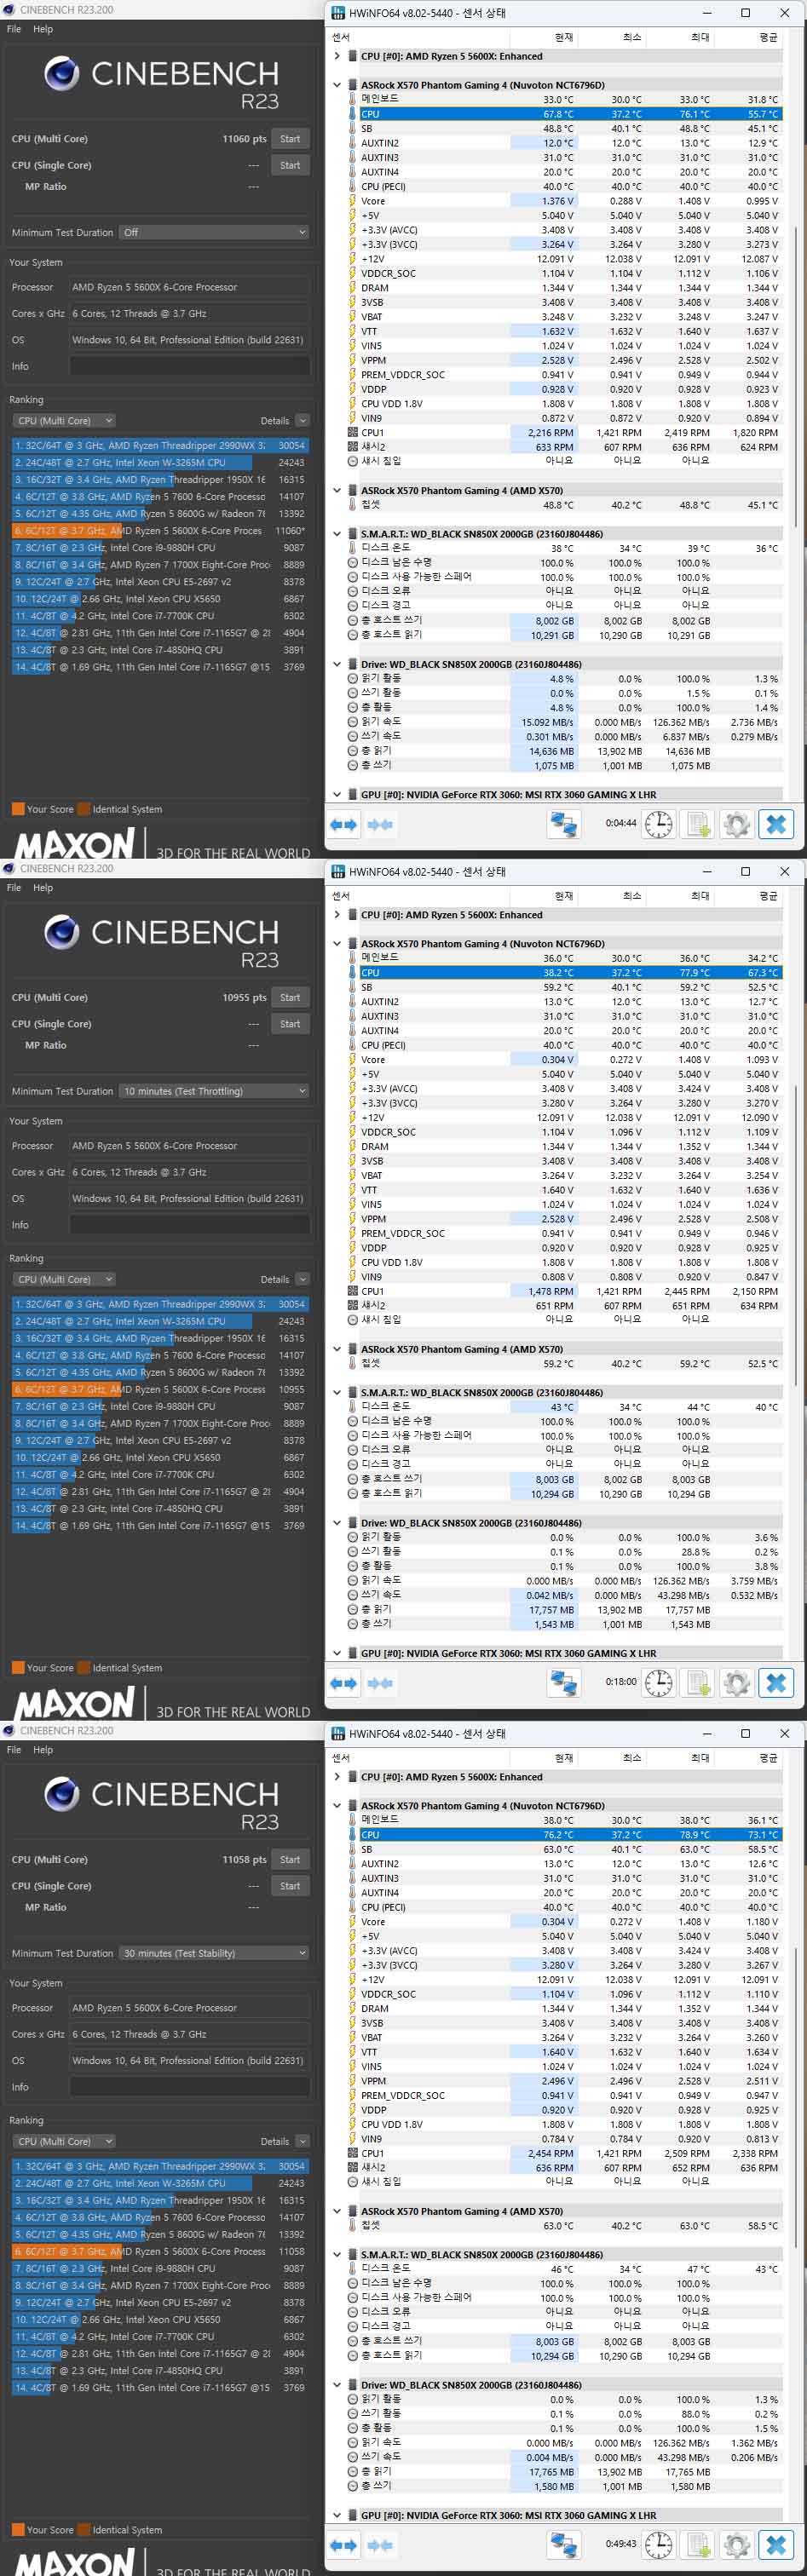Click Start next to the 11060 pts score
The image size is (807, 2576).
290,139
